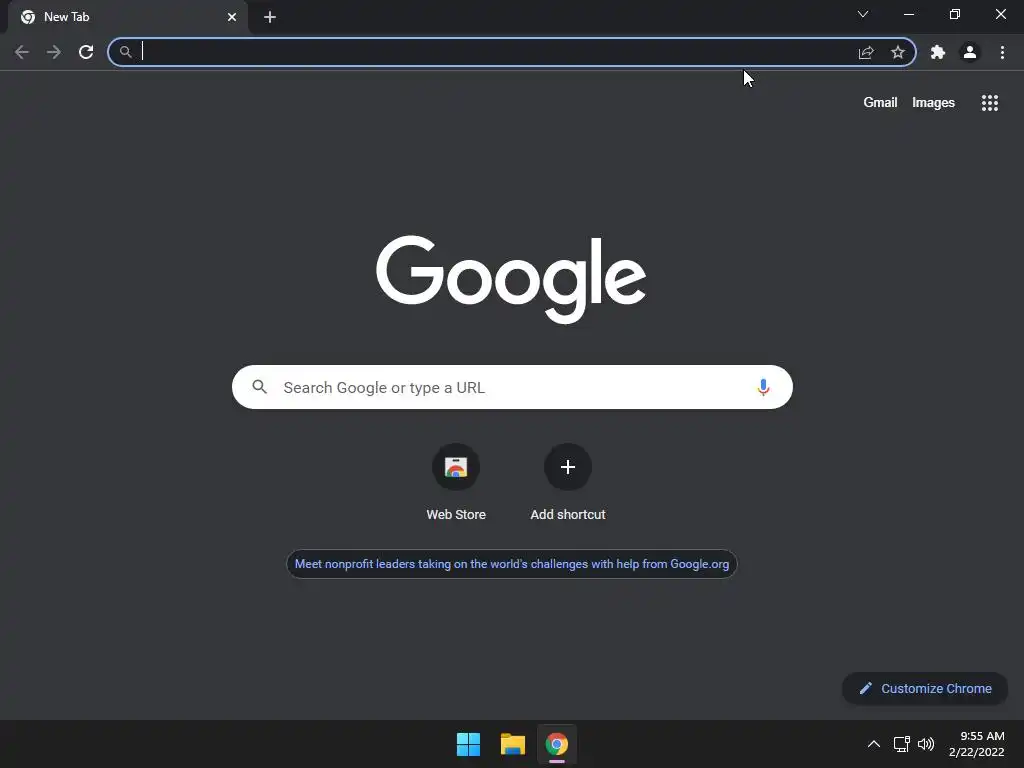Open the taskbar clock and date
1024x768 pixels.
[976, 744]
